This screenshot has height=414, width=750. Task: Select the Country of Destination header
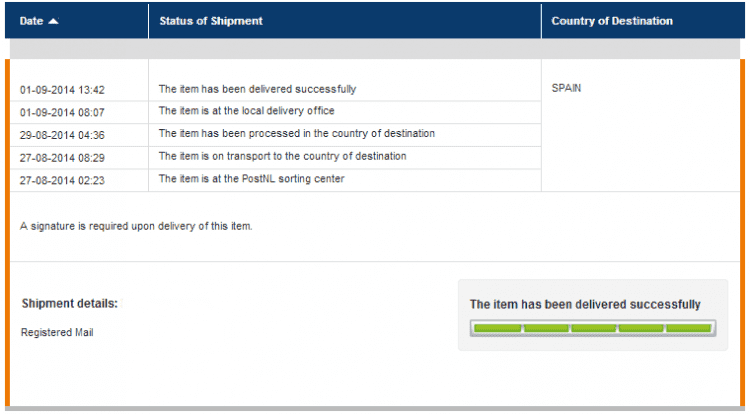[643, 21]
